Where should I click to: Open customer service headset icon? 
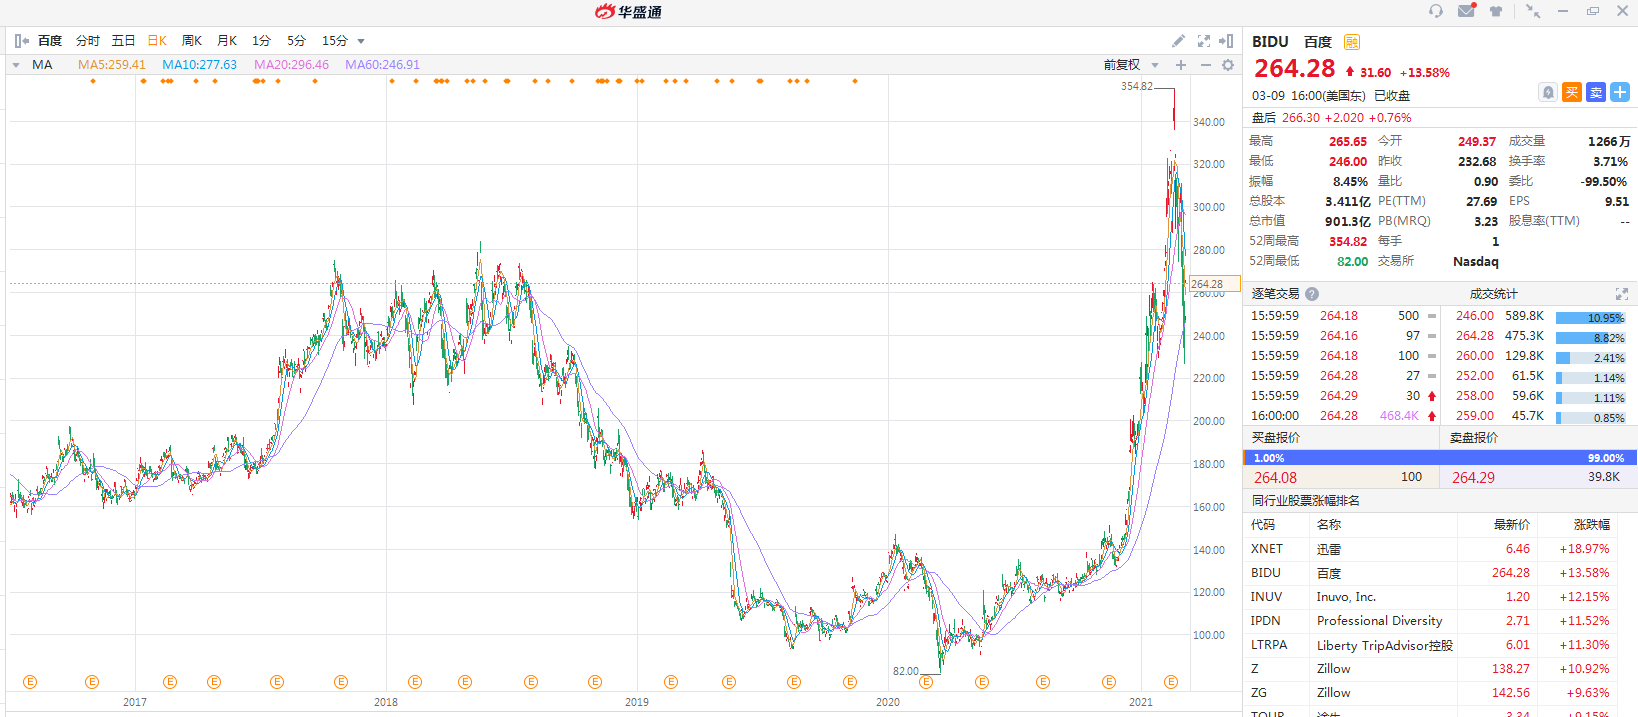pyautogui.click(x=1436, y=11)
